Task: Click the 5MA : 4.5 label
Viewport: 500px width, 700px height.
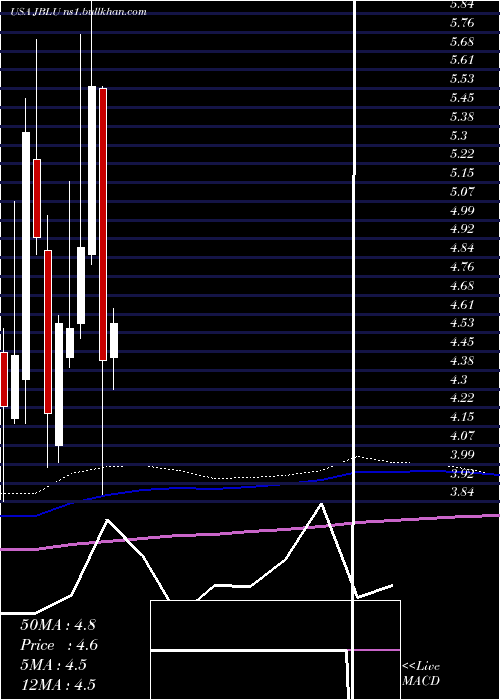Action: point(54,665)
